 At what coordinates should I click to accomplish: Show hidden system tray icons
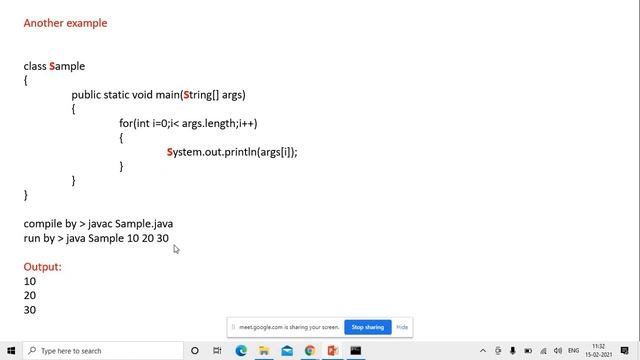pyautogui.click(x=483, y=351)
